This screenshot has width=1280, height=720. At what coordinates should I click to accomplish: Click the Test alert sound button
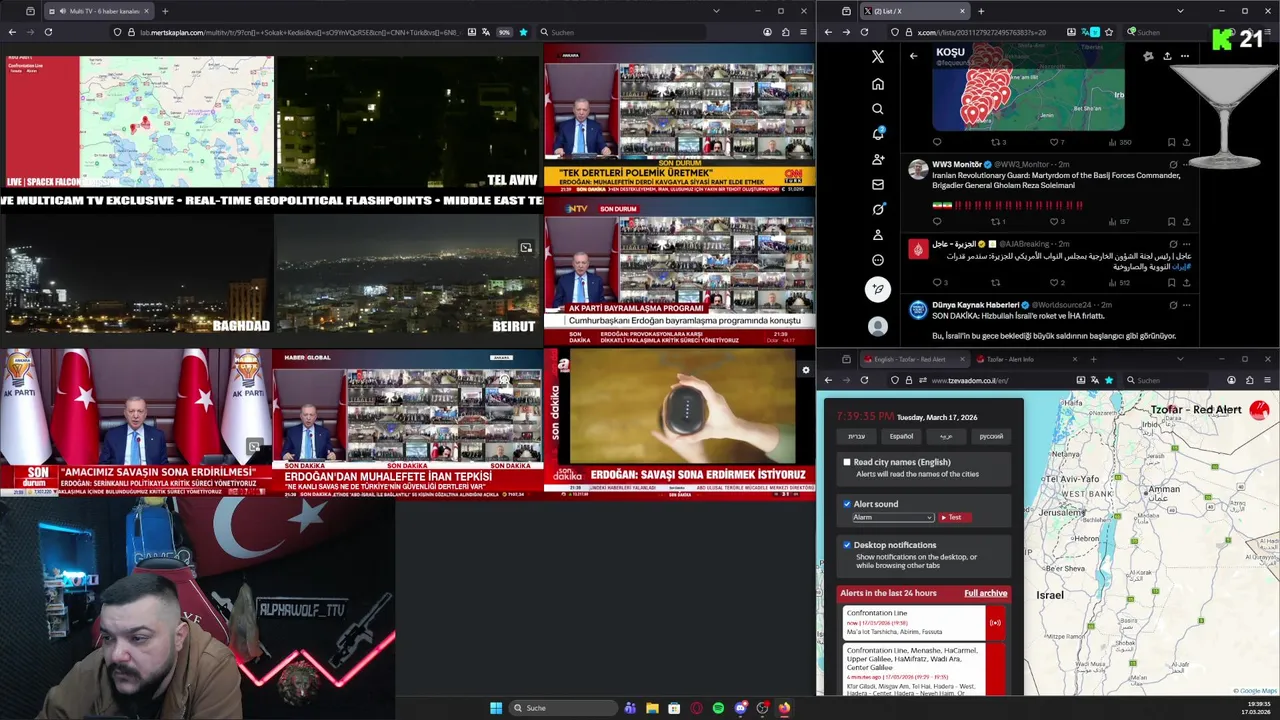click(953, 517)
